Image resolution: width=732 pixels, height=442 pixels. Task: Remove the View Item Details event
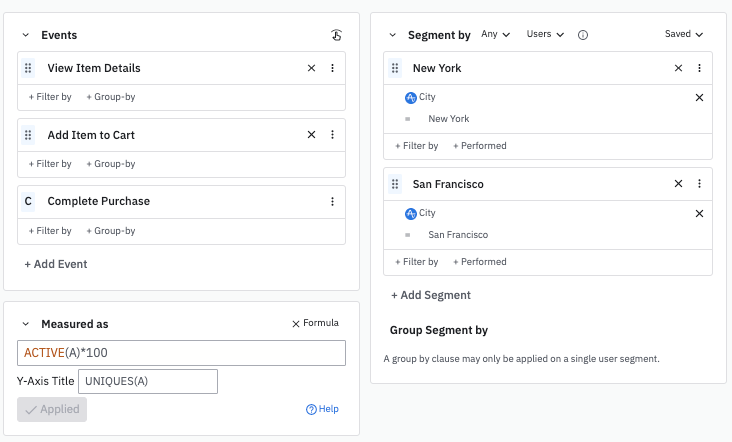point(311,68)
